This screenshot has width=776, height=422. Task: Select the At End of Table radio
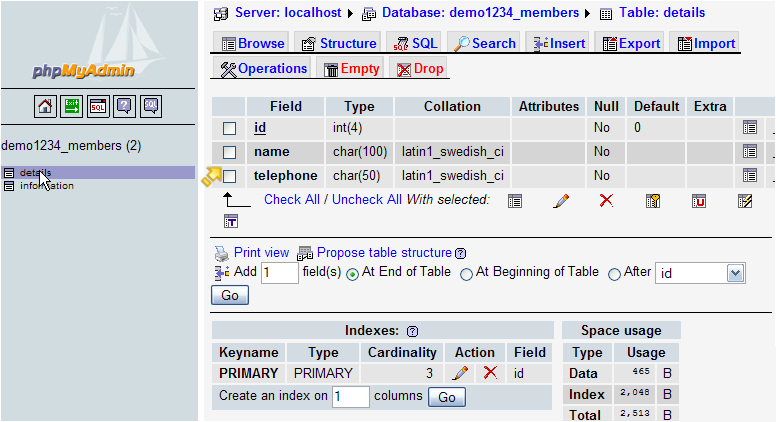pos(352,275)
